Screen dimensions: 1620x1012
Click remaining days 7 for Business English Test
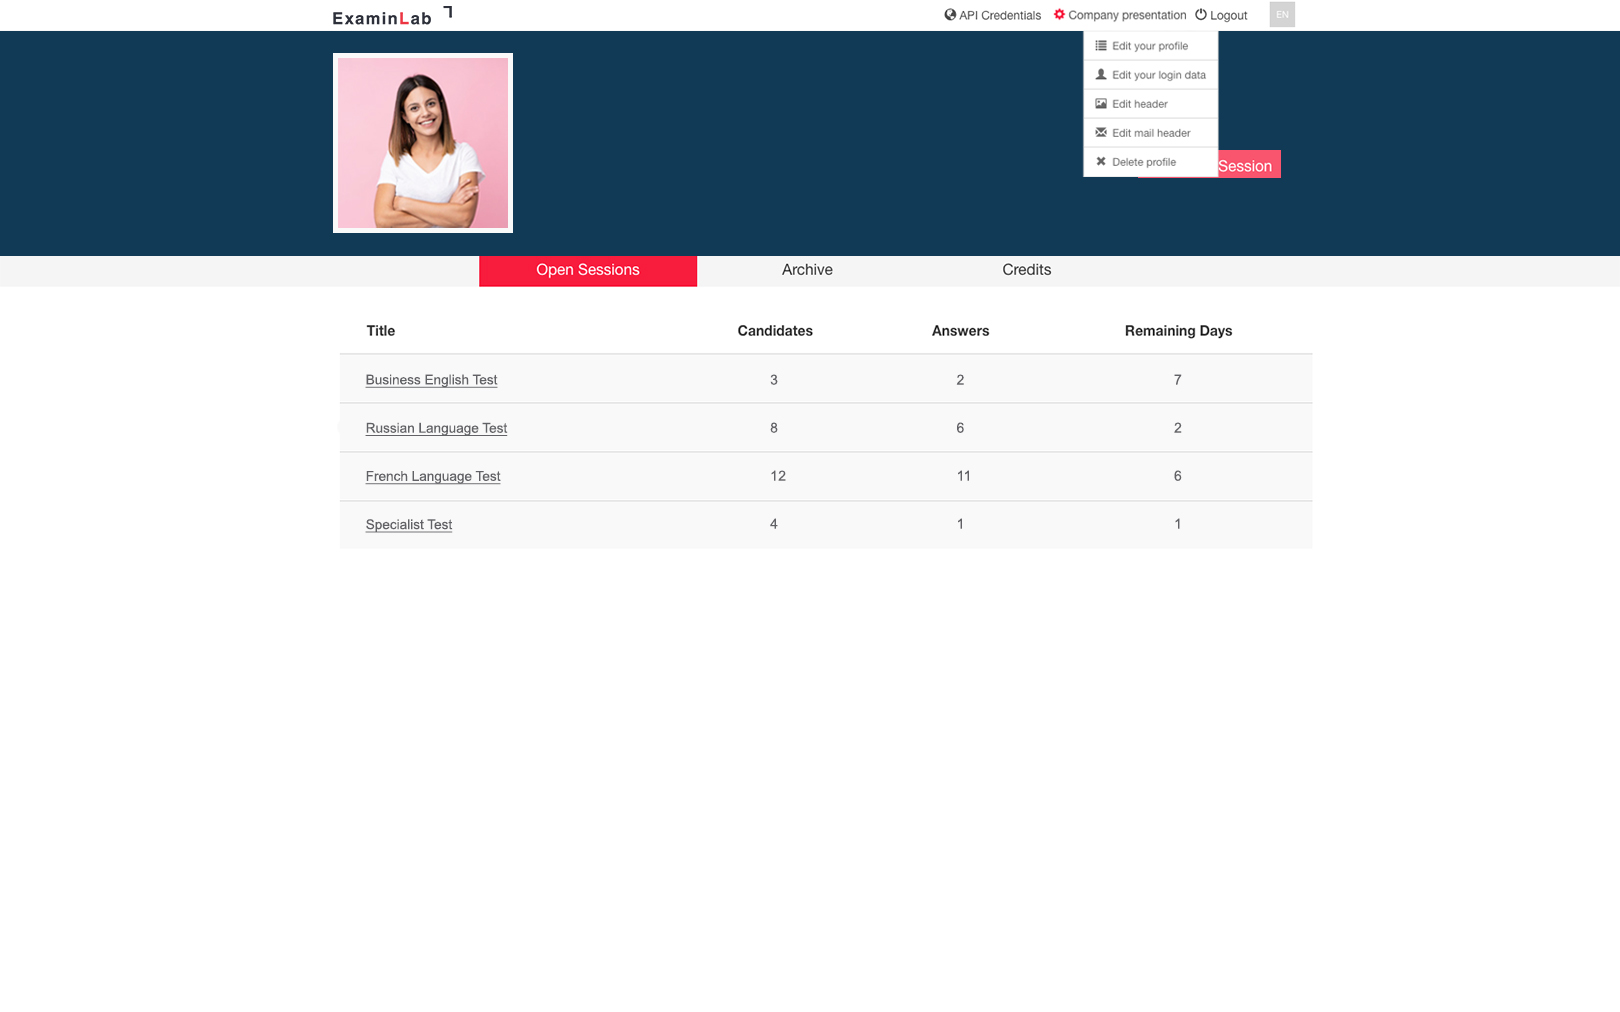tap(1178, 380)
